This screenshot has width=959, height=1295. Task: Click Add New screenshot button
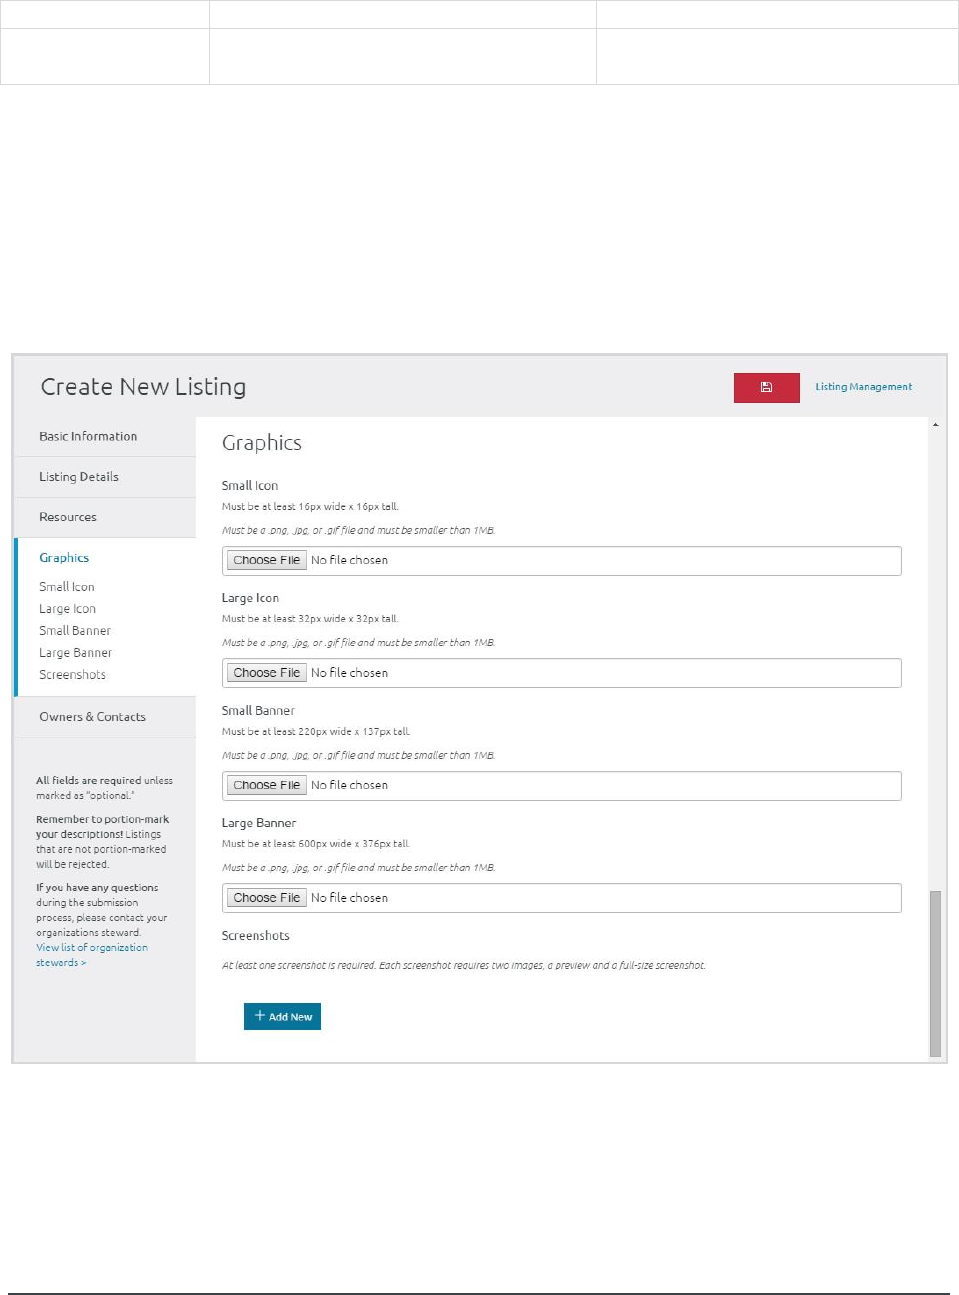pyautogui.click(x=282, y=1017)
